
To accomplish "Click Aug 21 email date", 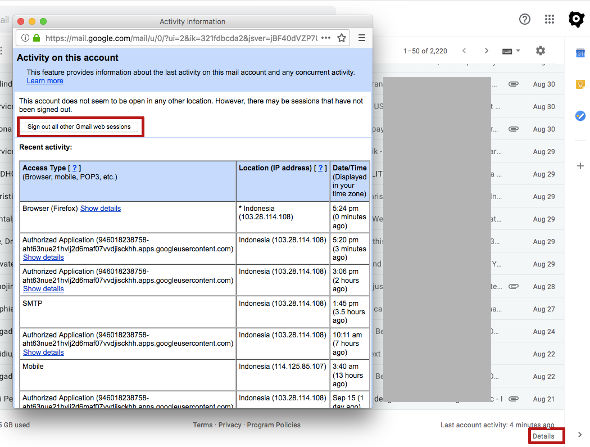I will pos(544,399).
